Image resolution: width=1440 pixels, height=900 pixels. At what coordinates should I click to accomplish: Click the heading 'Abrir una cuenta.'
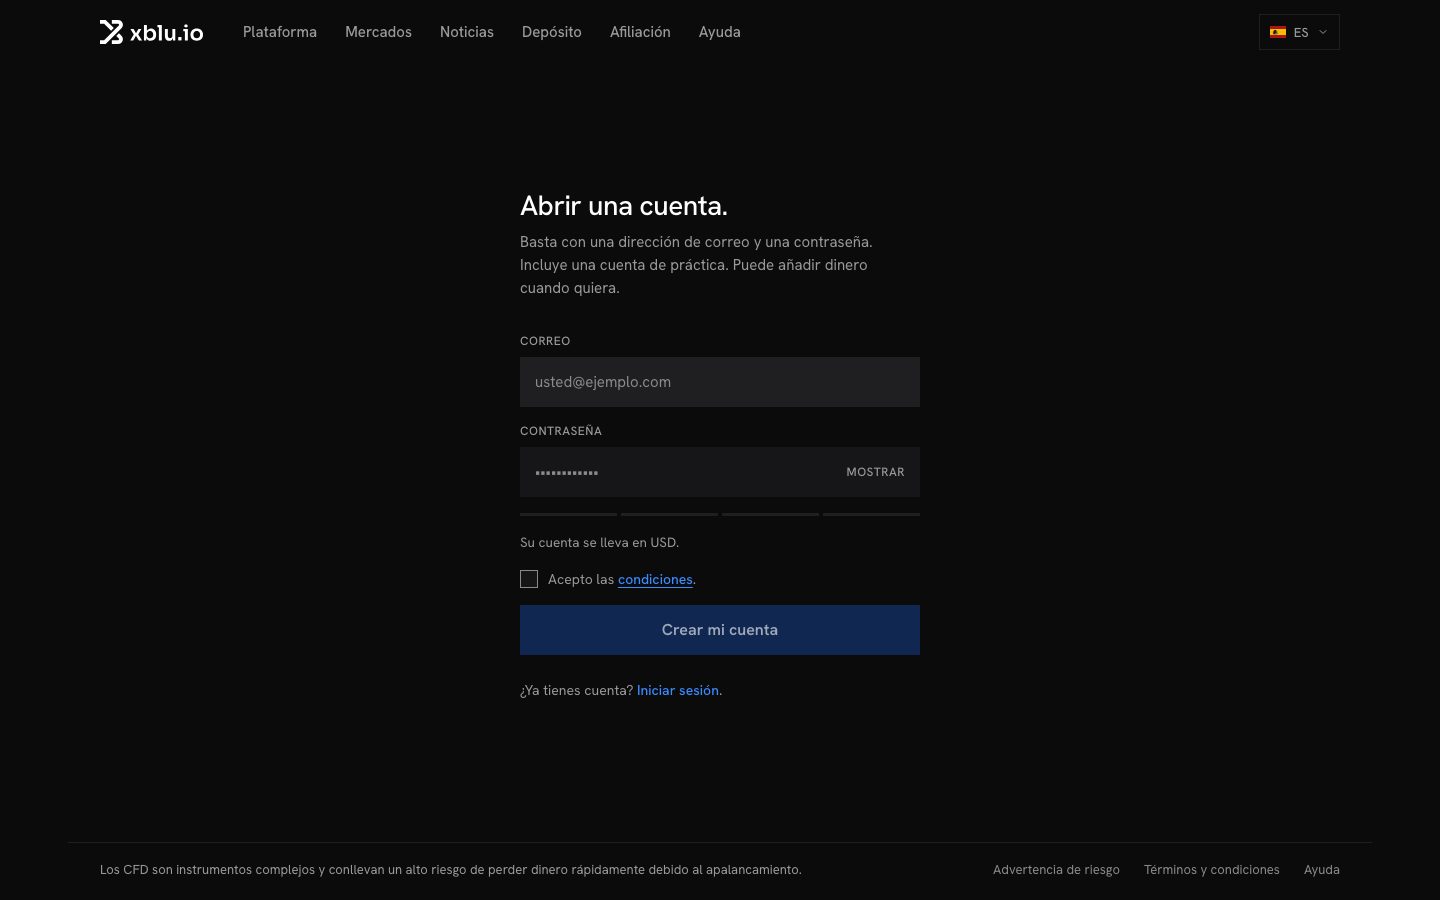[624, 206]
